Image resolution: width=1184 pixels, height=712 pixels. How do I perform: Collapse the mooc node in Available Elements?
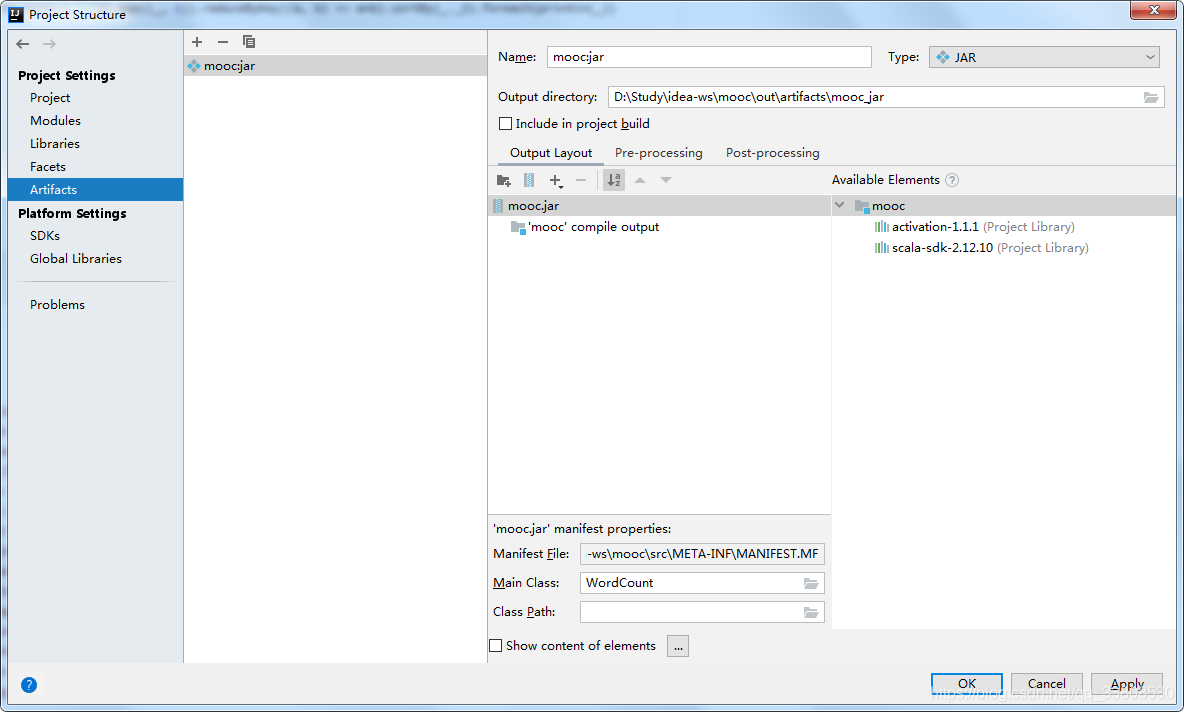[840, 204]
